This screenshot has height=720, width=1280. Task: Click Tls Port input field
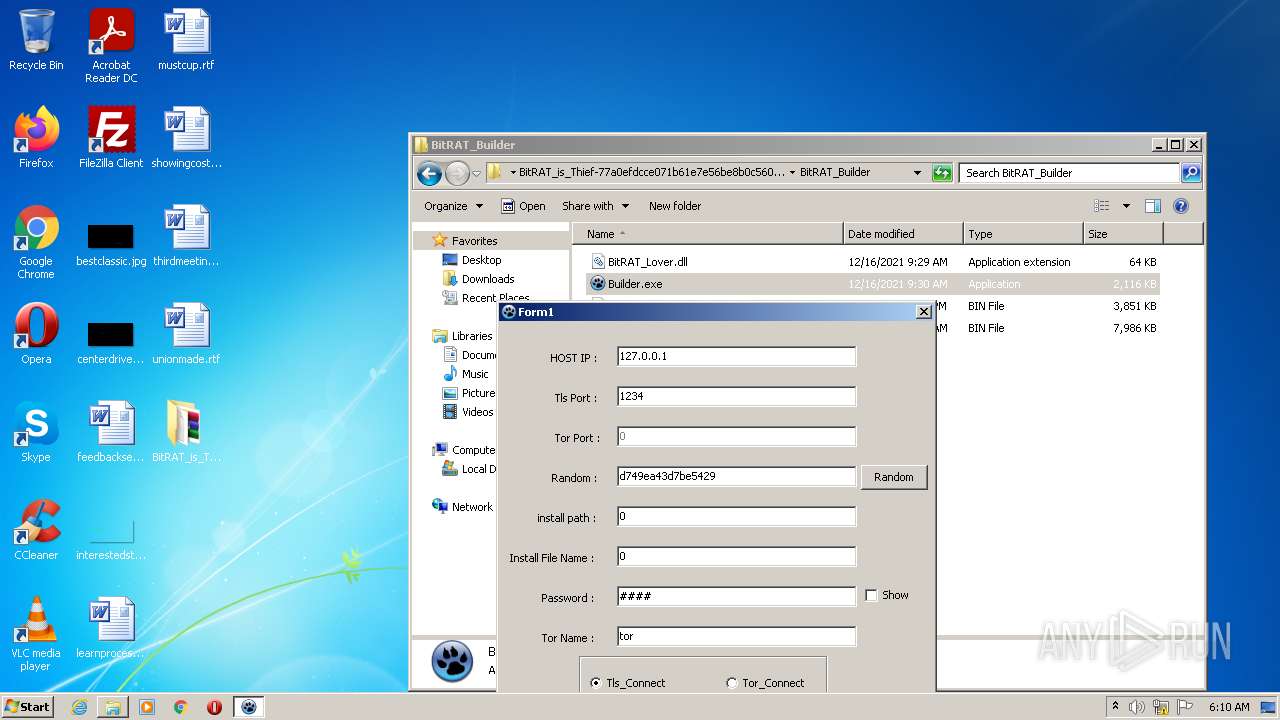(736, 396)
